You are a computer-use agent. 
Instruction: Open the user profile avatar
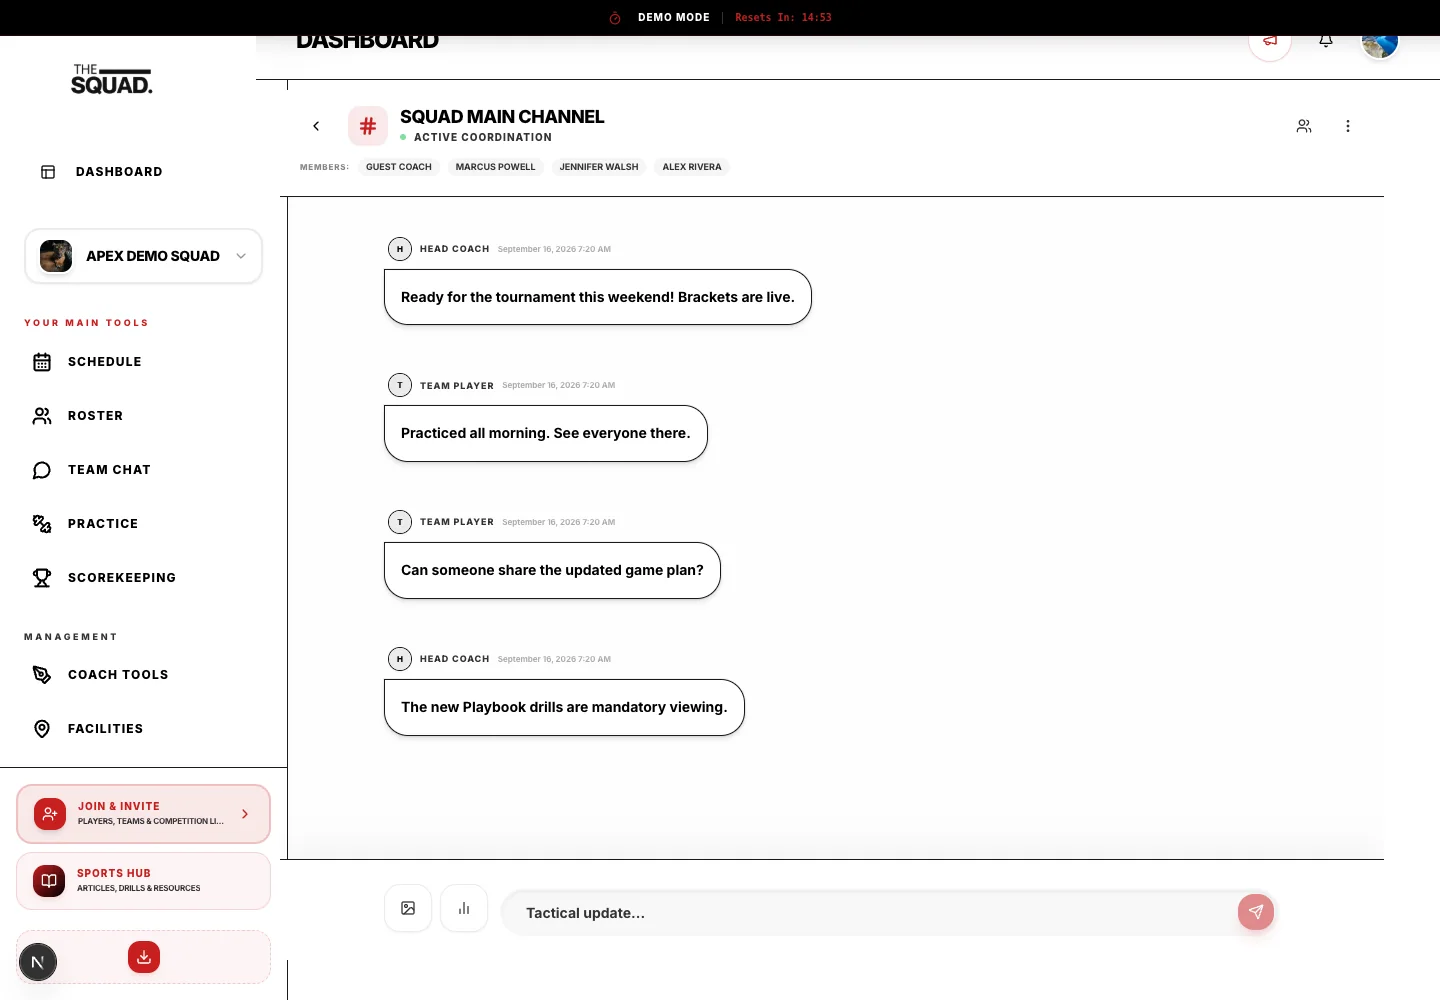tap(1380, 44)
